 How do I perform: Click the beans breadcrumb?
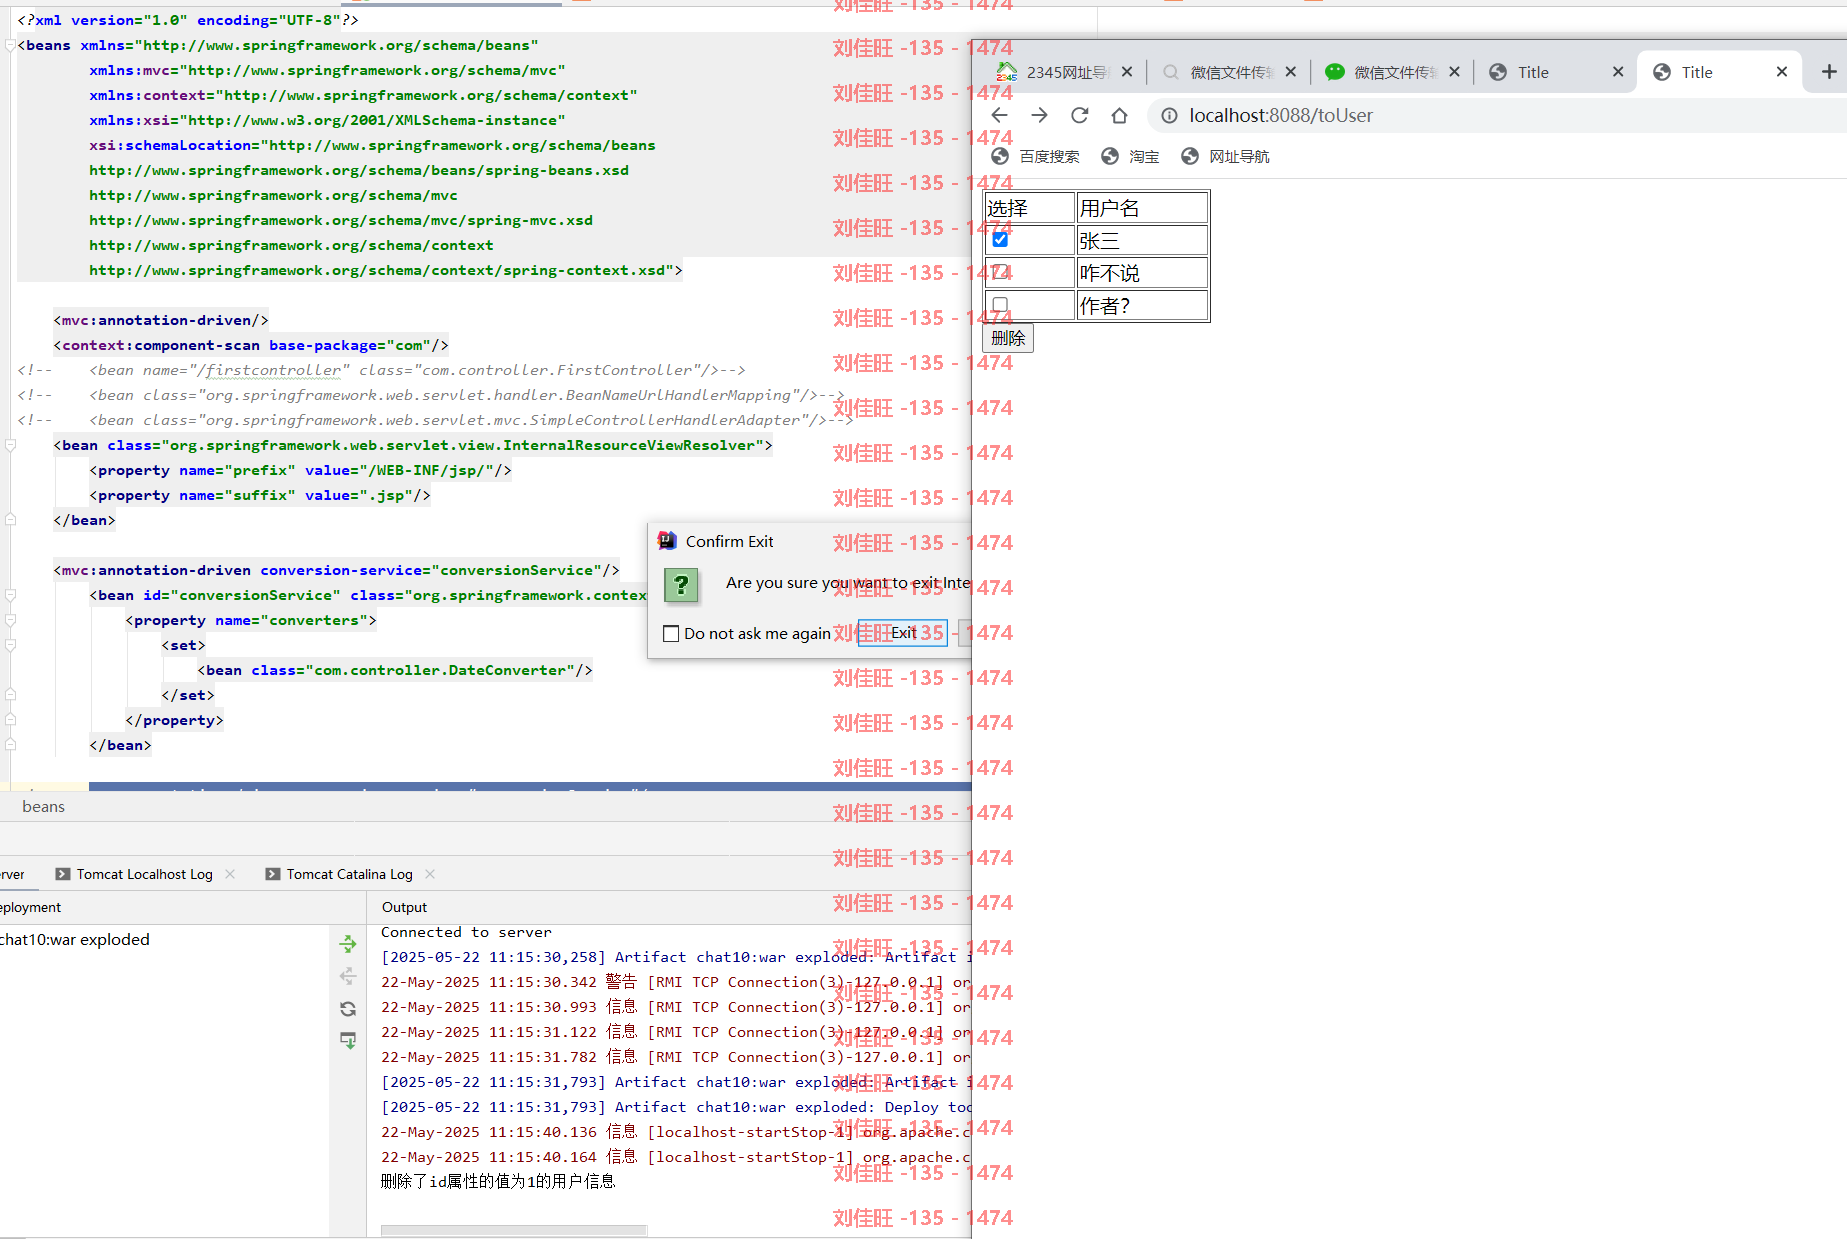pyautogui.click(x=43, y=807)
